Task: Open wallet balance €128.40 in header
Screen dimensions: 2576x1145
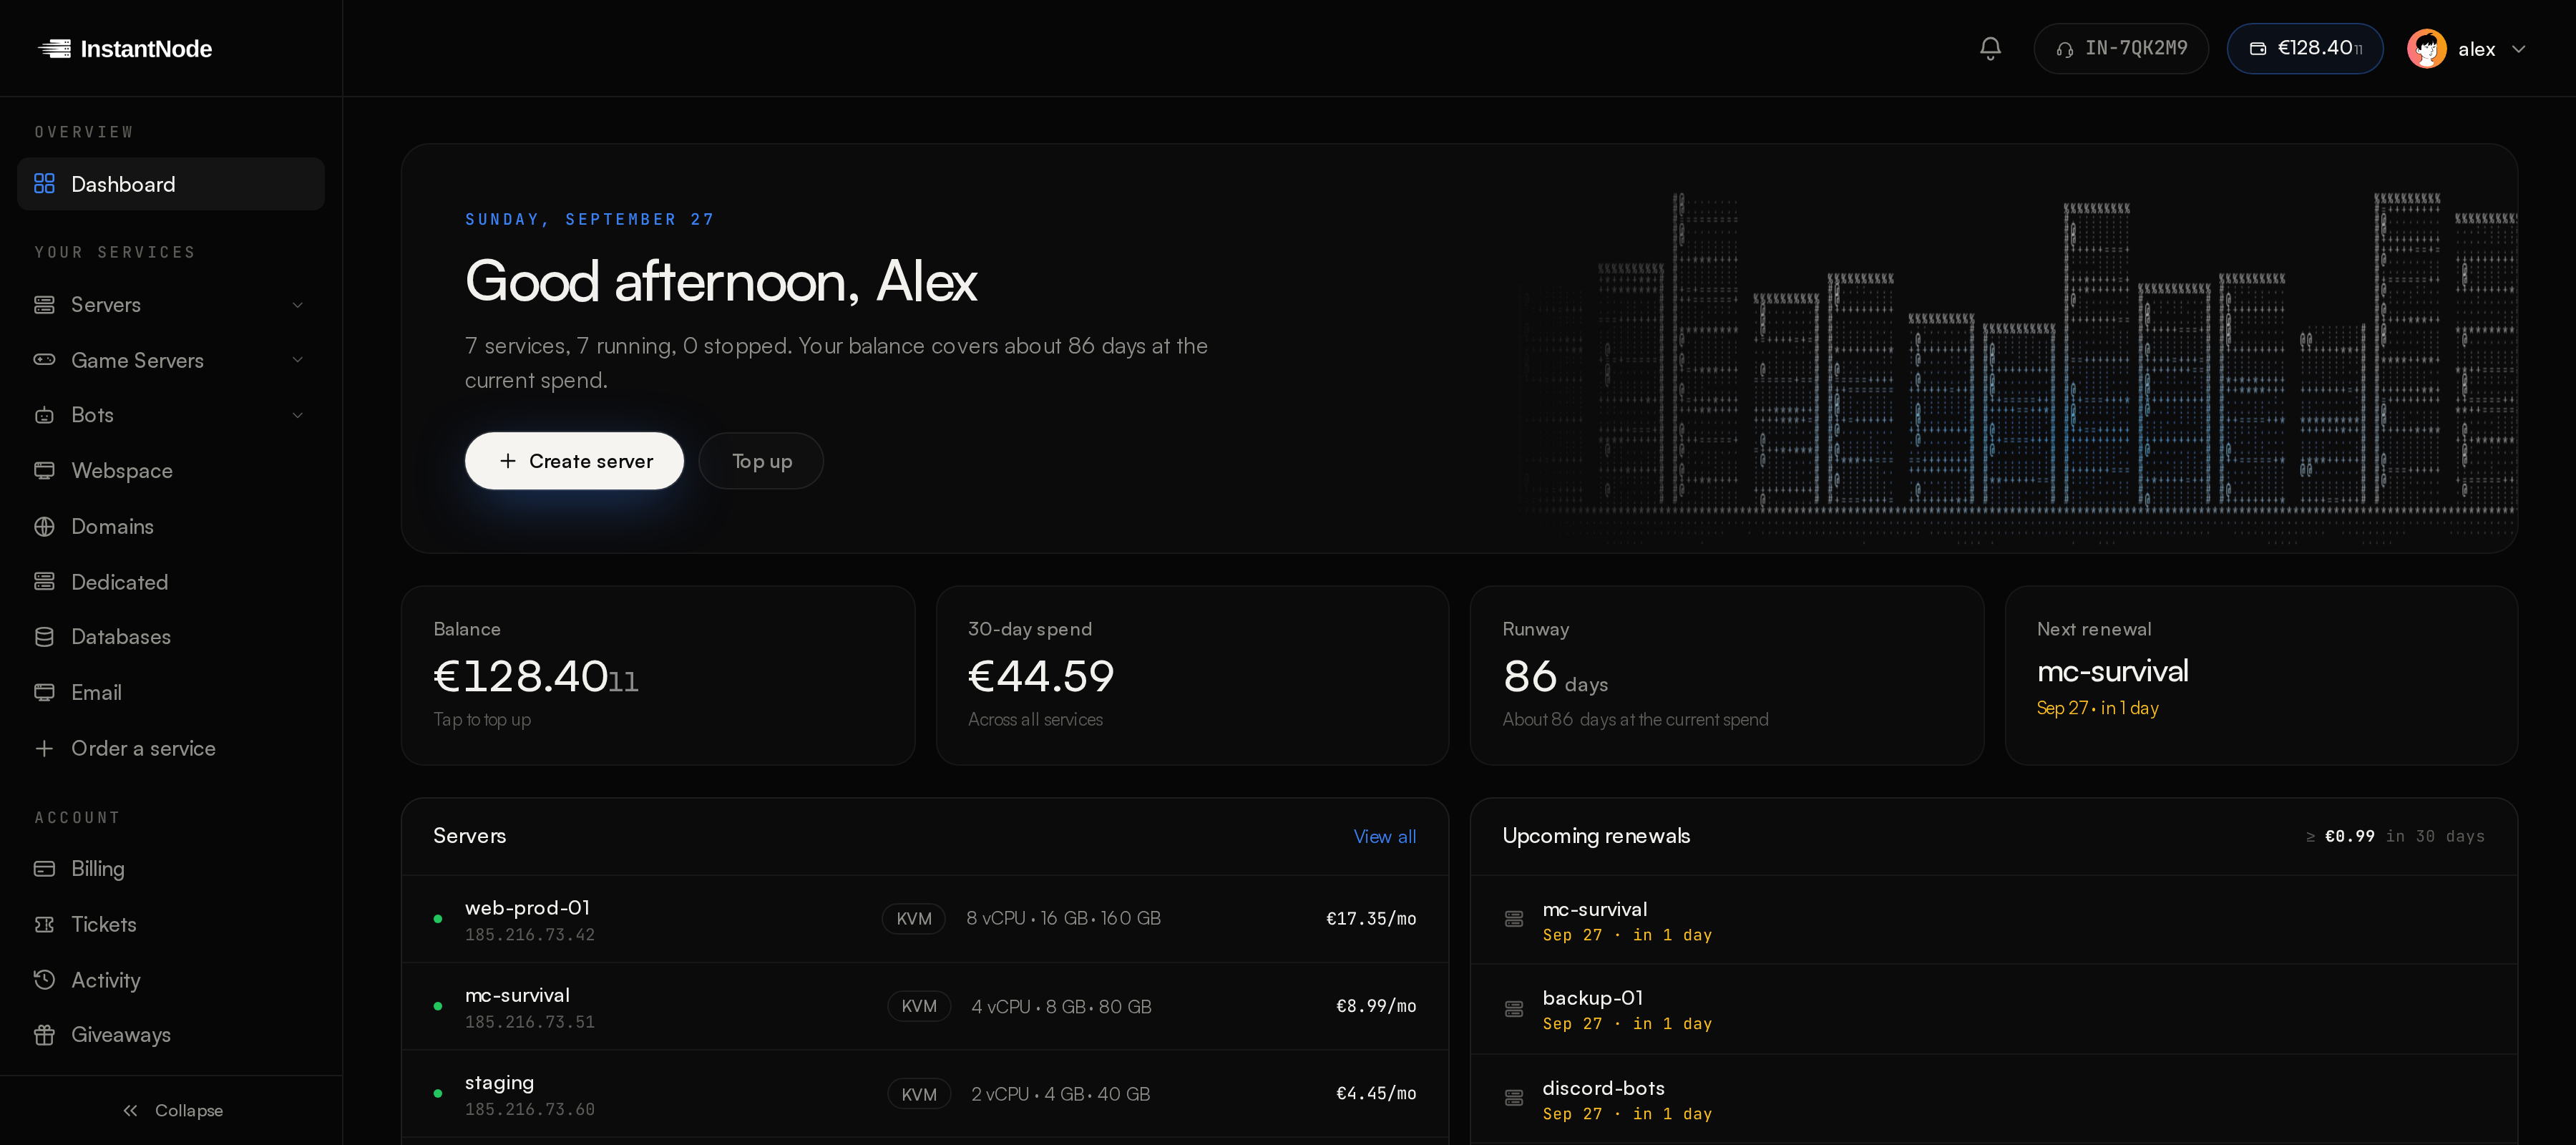Action: point(2305,48)
